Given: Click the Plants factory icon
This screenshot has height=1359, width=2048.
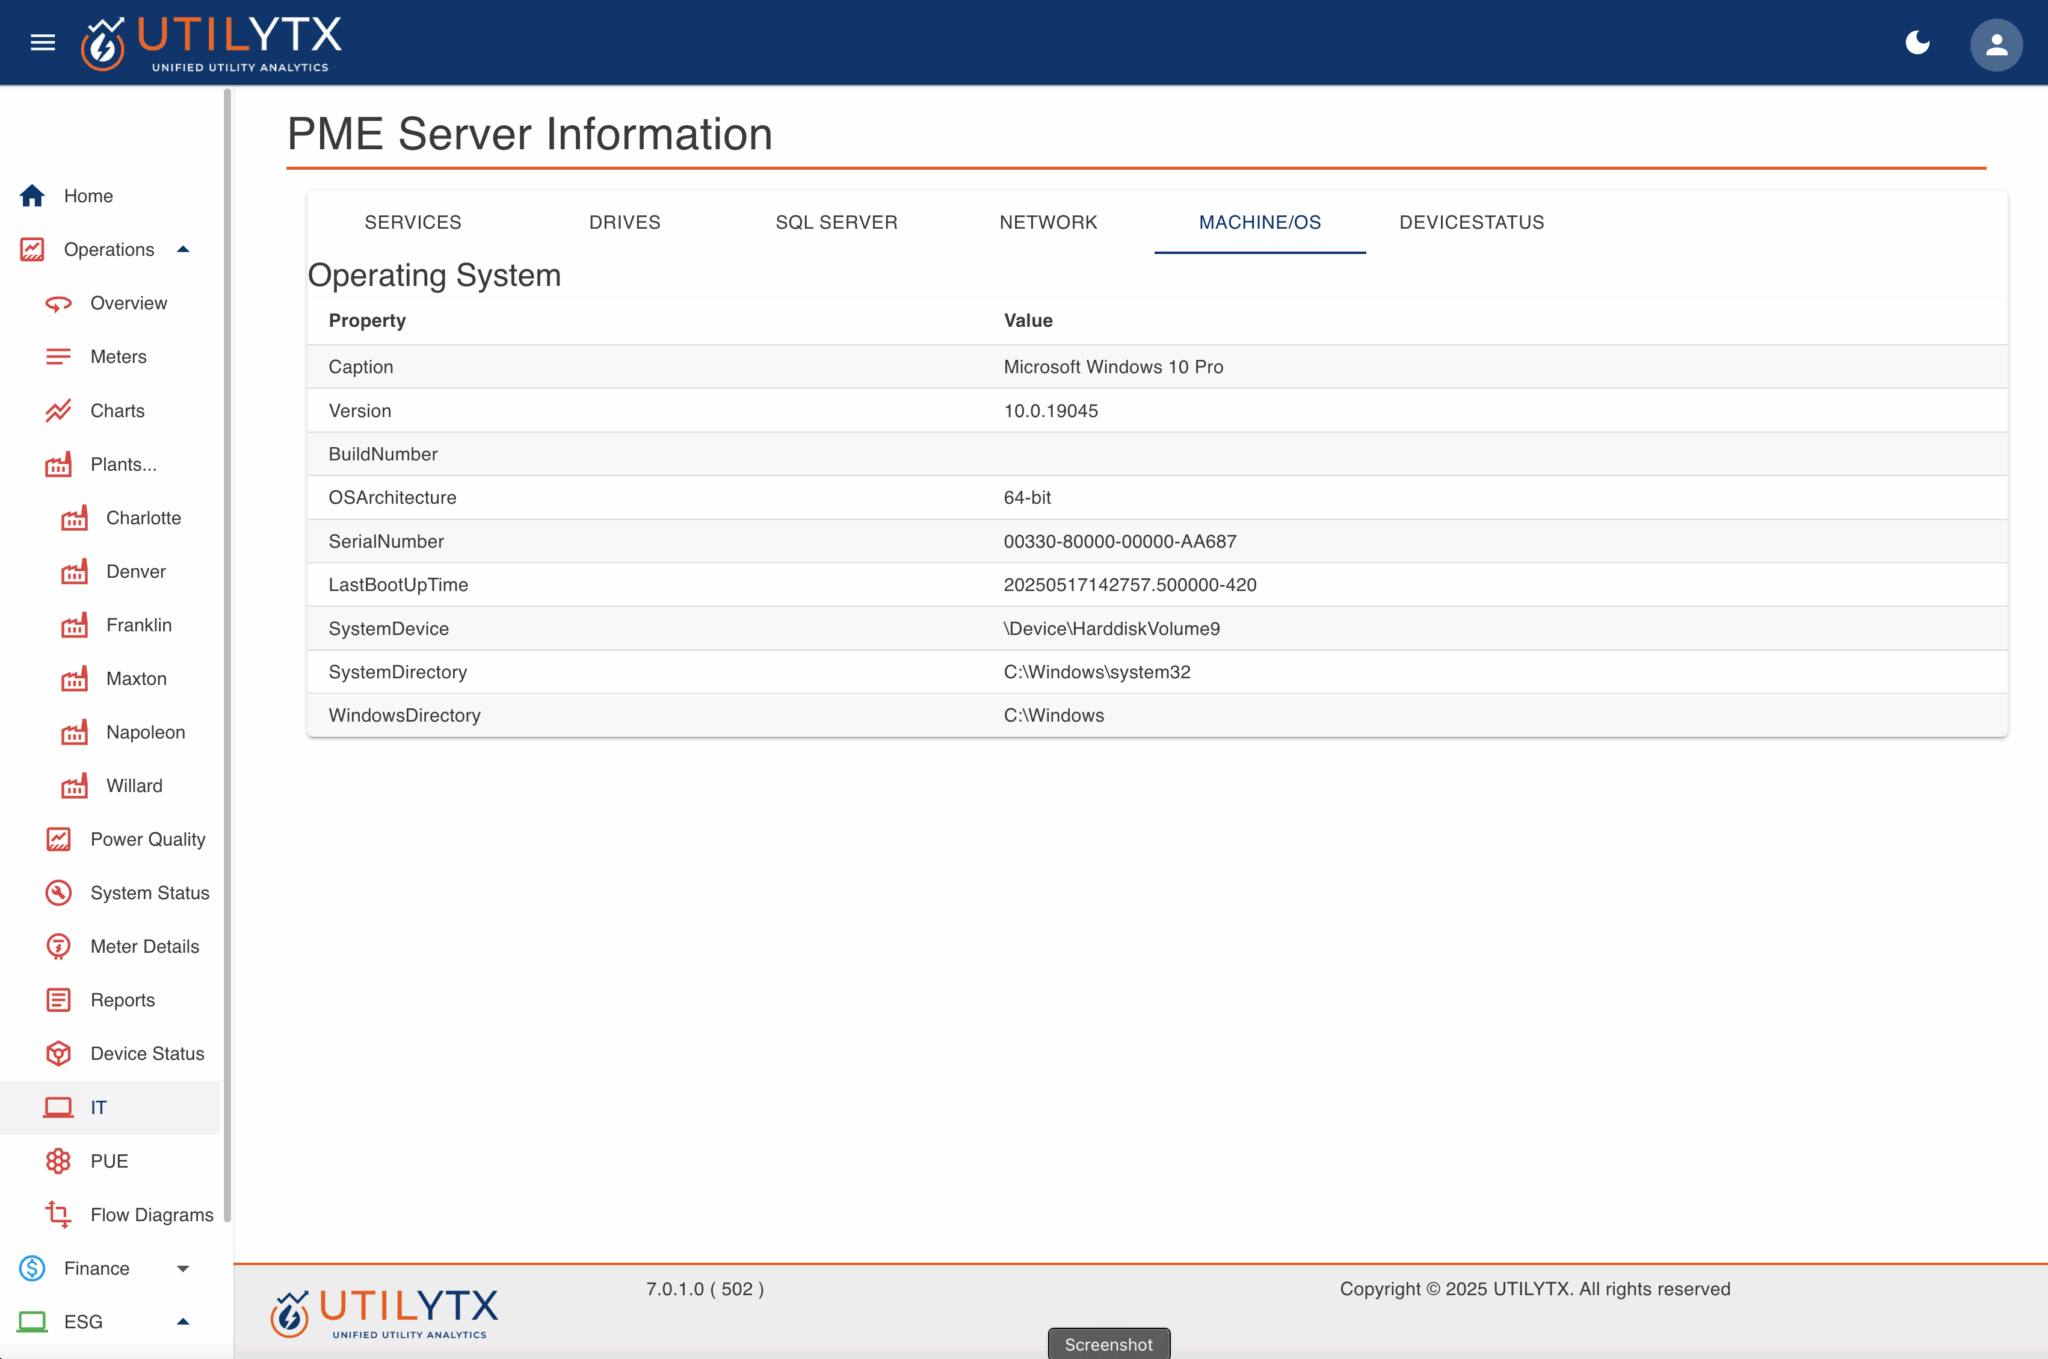Looking at the screenshot, I should (58, 464).
